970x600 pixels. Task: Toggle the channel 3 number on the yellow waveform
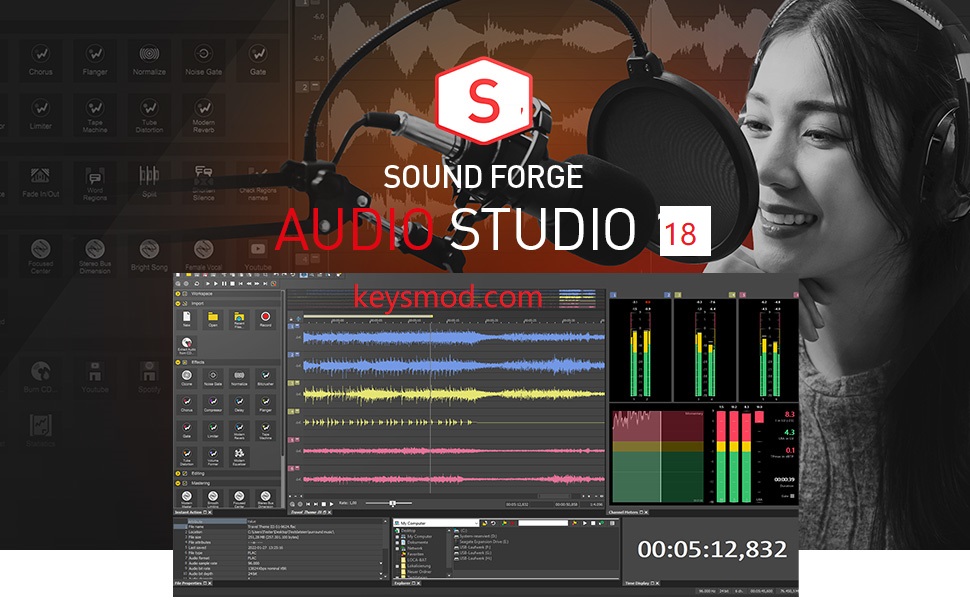point(291,383)
